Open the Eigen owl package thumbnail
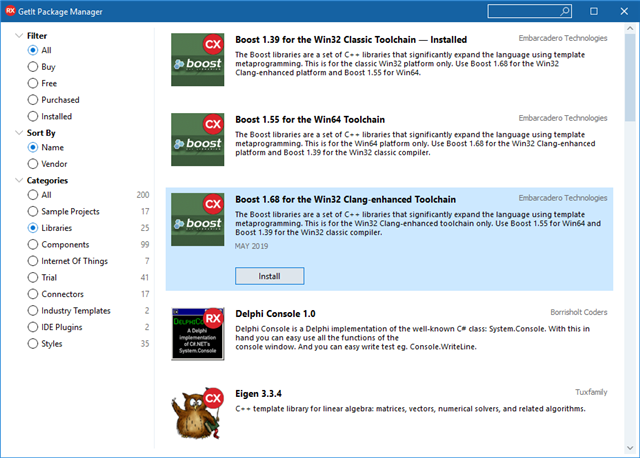This screenshot has width=640, height=458. 198,414
